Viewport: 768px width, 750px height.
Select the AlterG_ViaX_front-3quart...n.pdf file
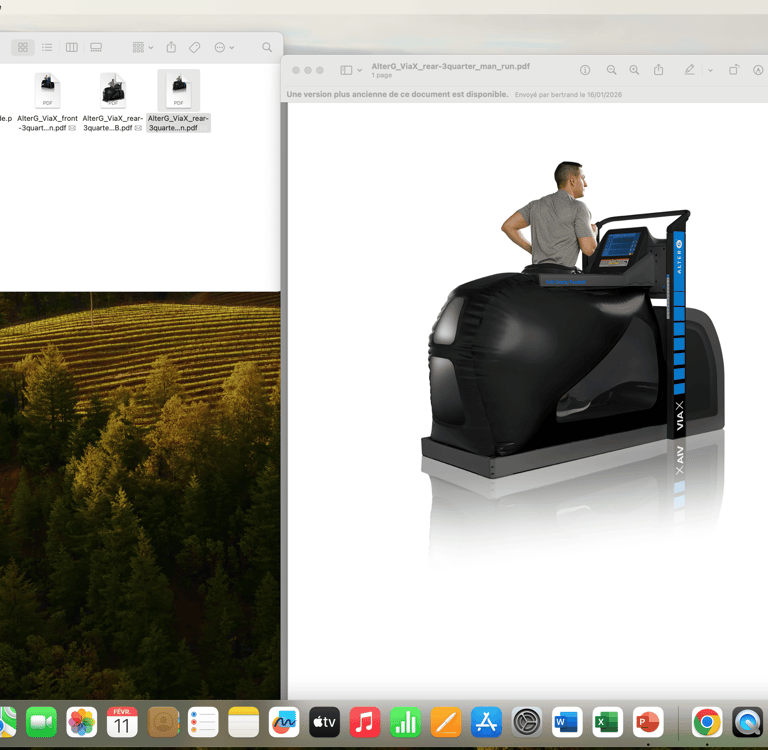click(x=48, y=101)
